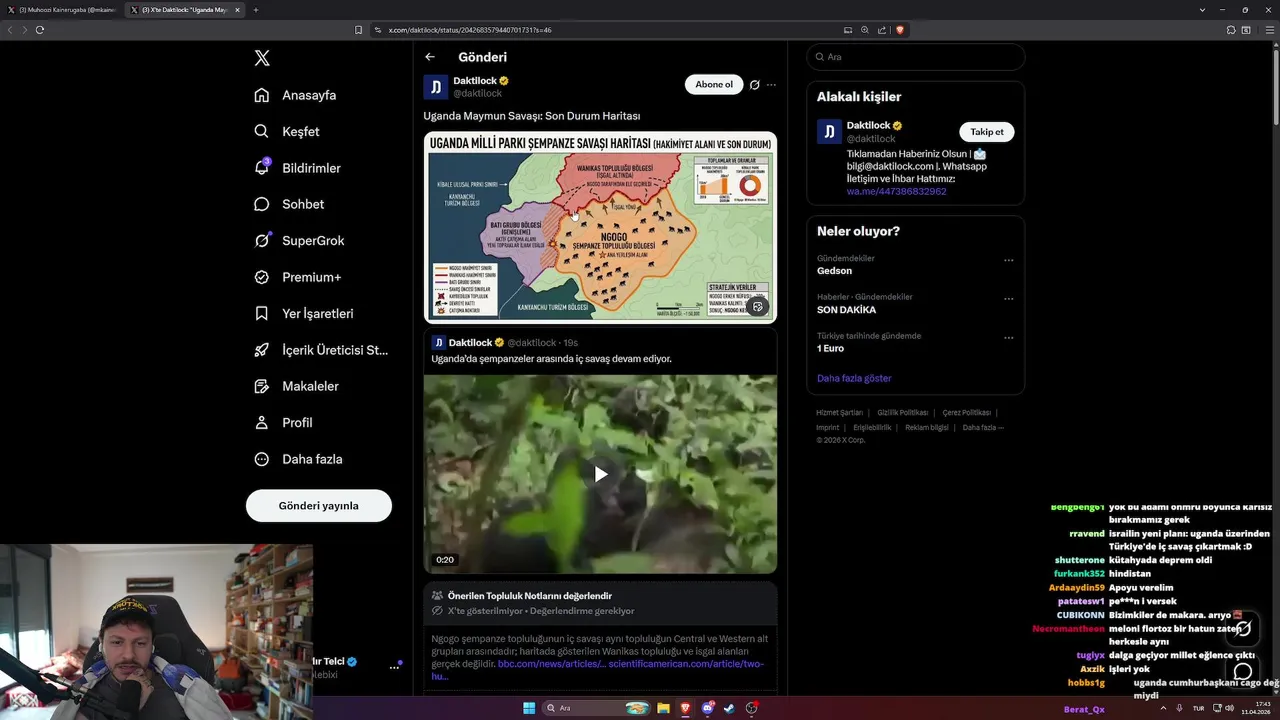Click image icon on map corner

(758, 307)
